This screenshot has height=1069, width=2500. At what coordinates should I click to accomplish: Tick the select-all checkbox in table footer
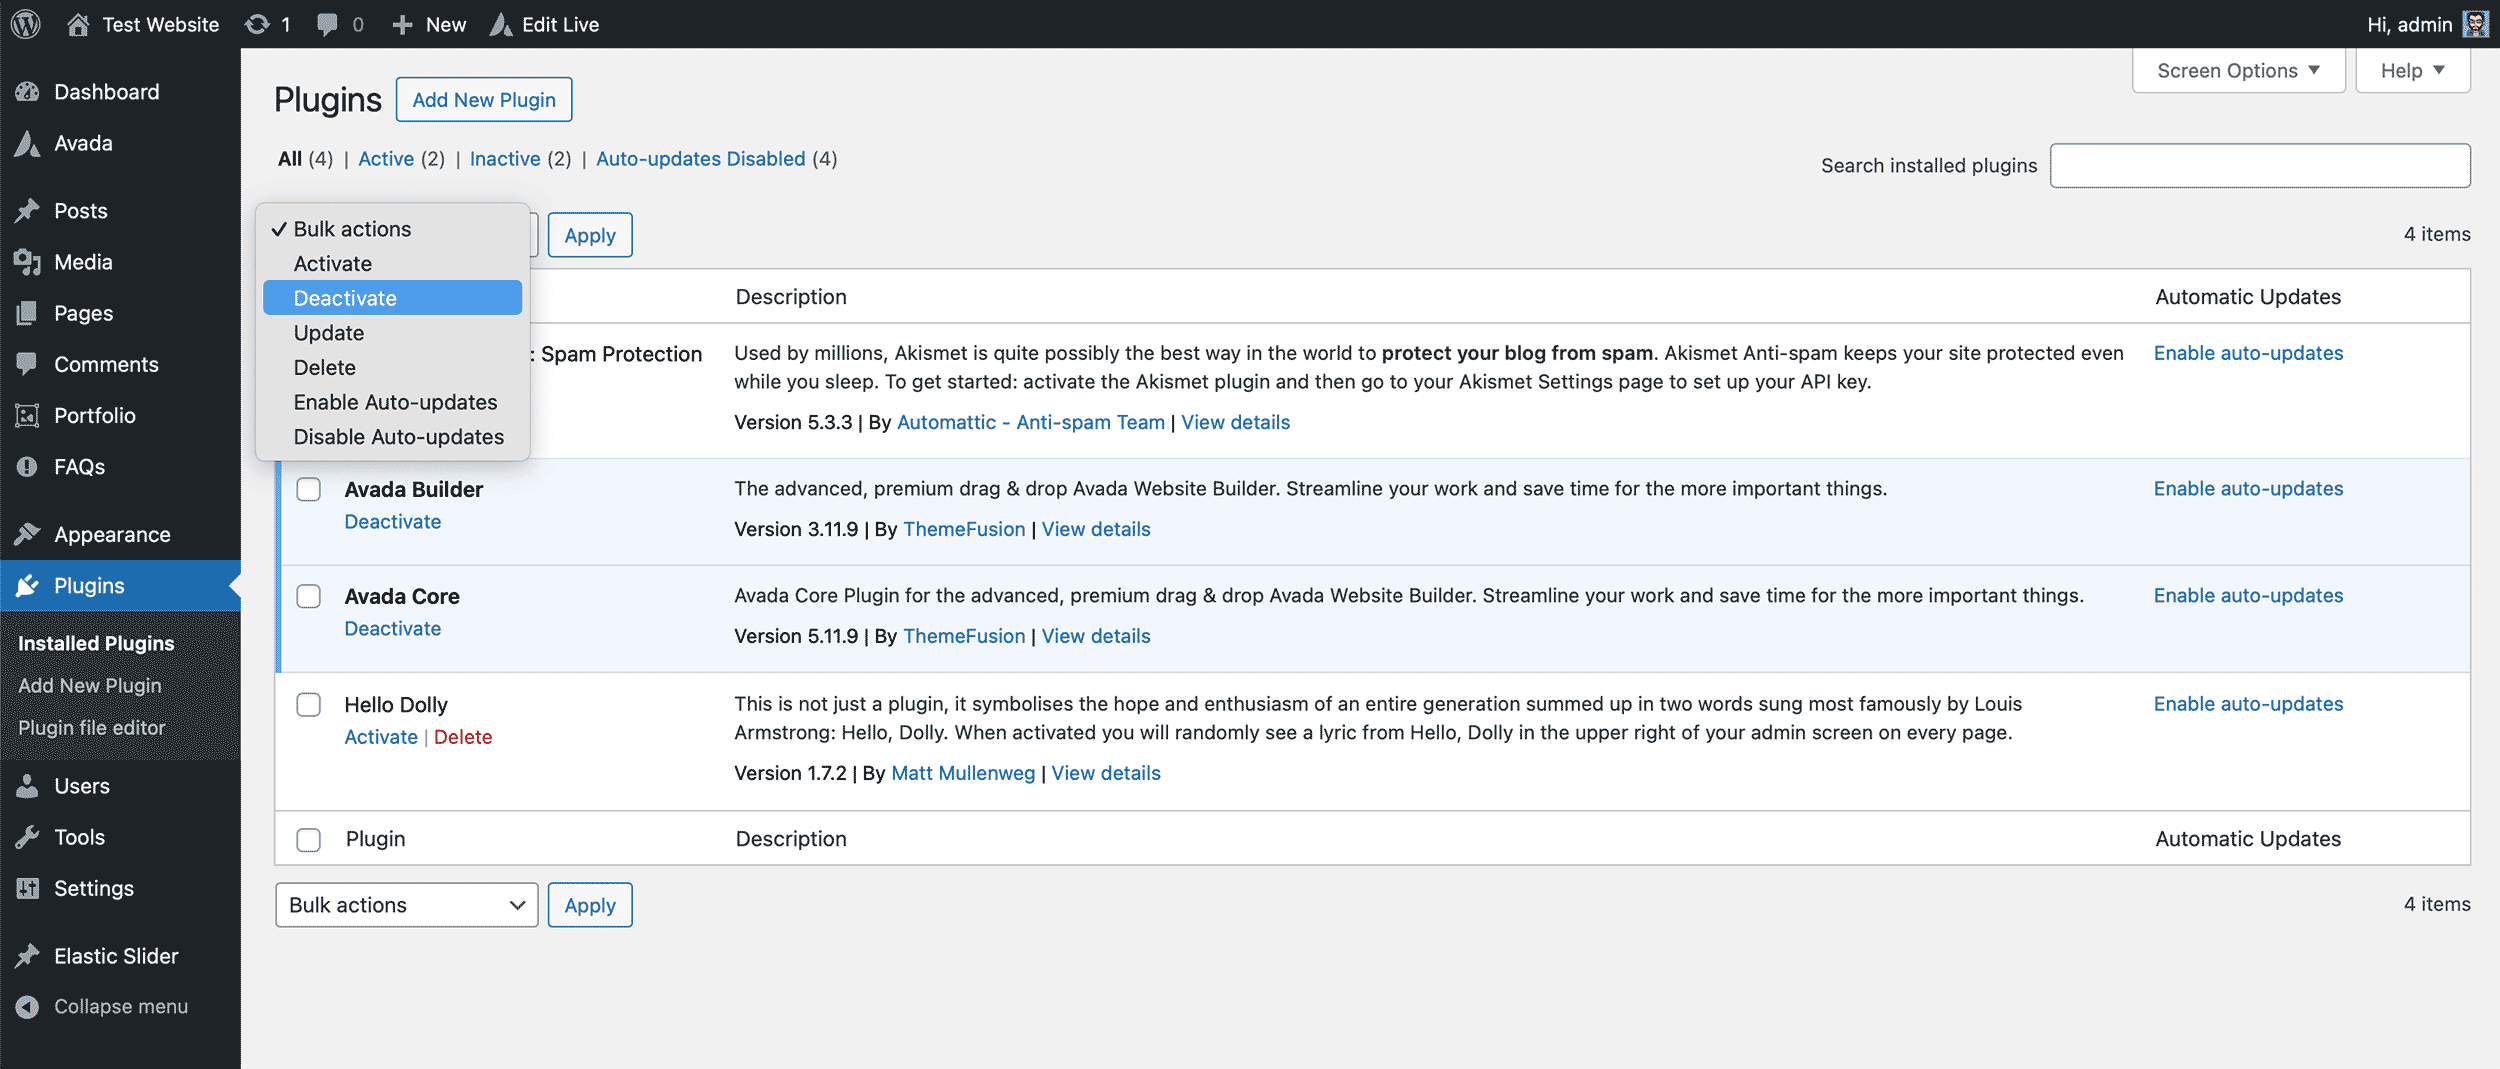(309, 839)
